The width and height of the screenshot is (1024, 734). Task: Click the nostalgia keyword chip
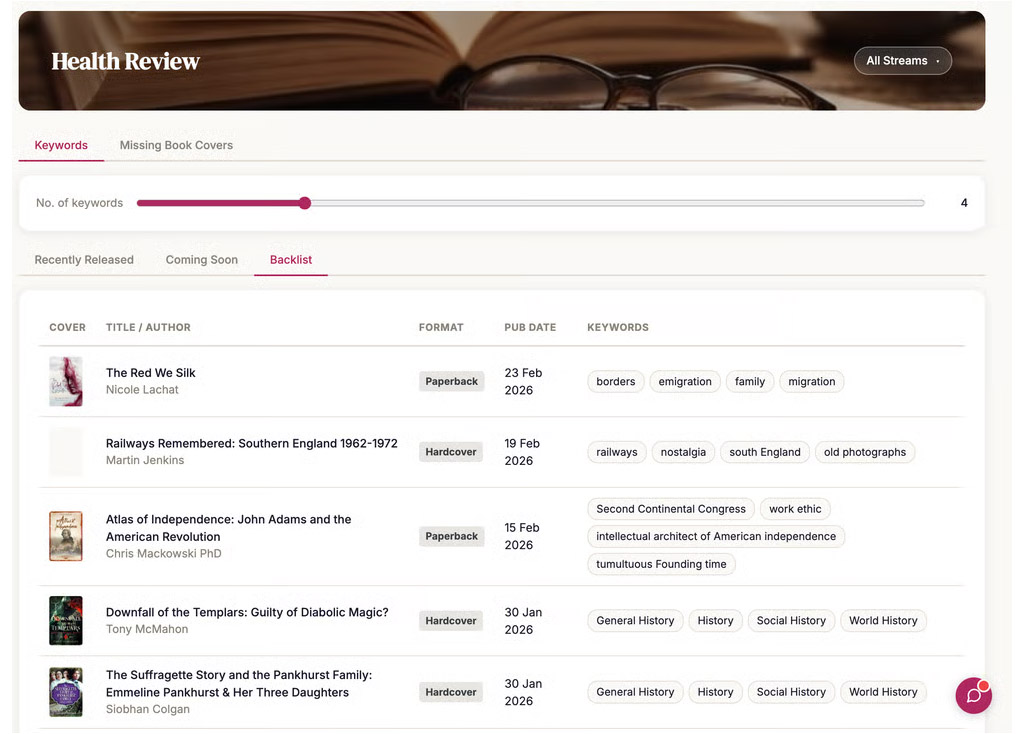click(x=683, y=452)
